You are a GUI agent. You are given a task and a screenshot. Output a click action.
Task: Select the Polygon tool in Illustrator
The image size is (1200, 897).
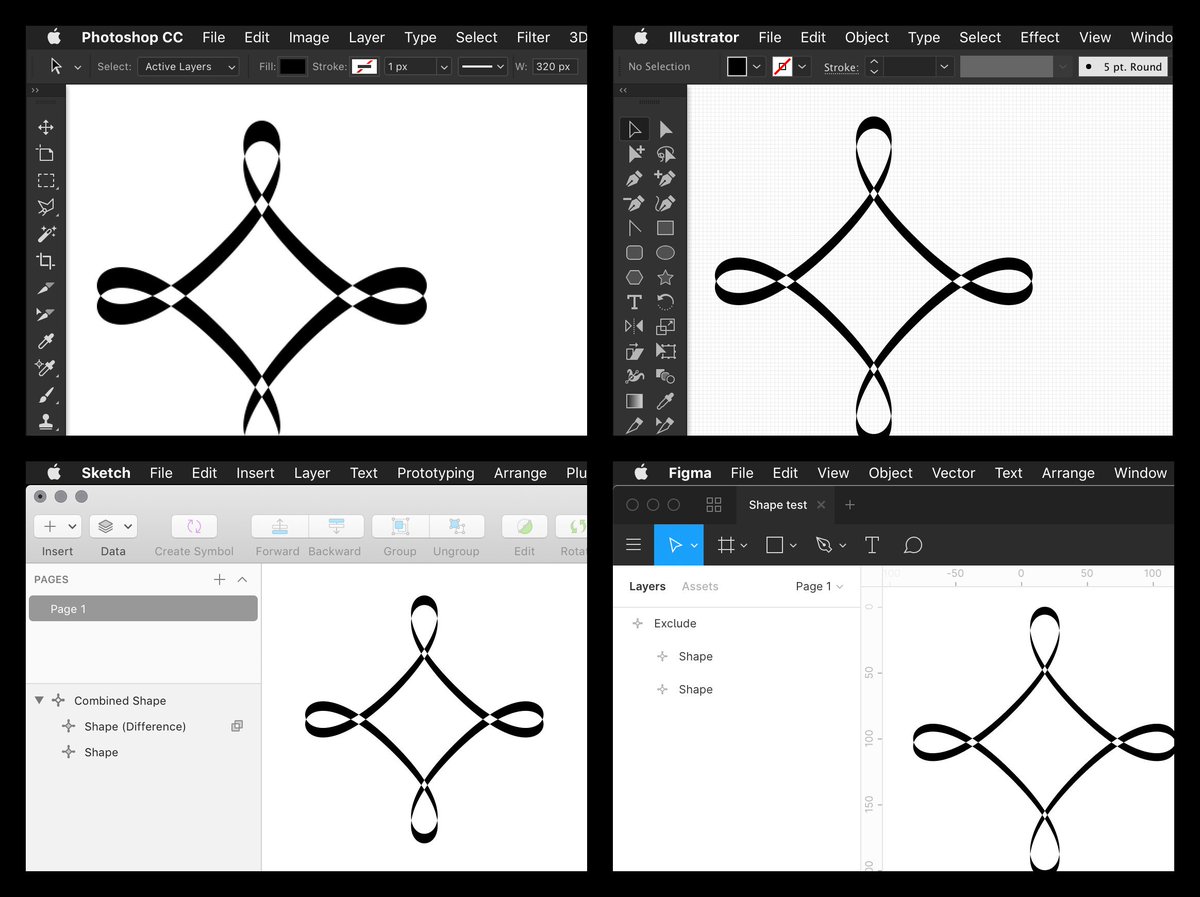coord(634,277)
